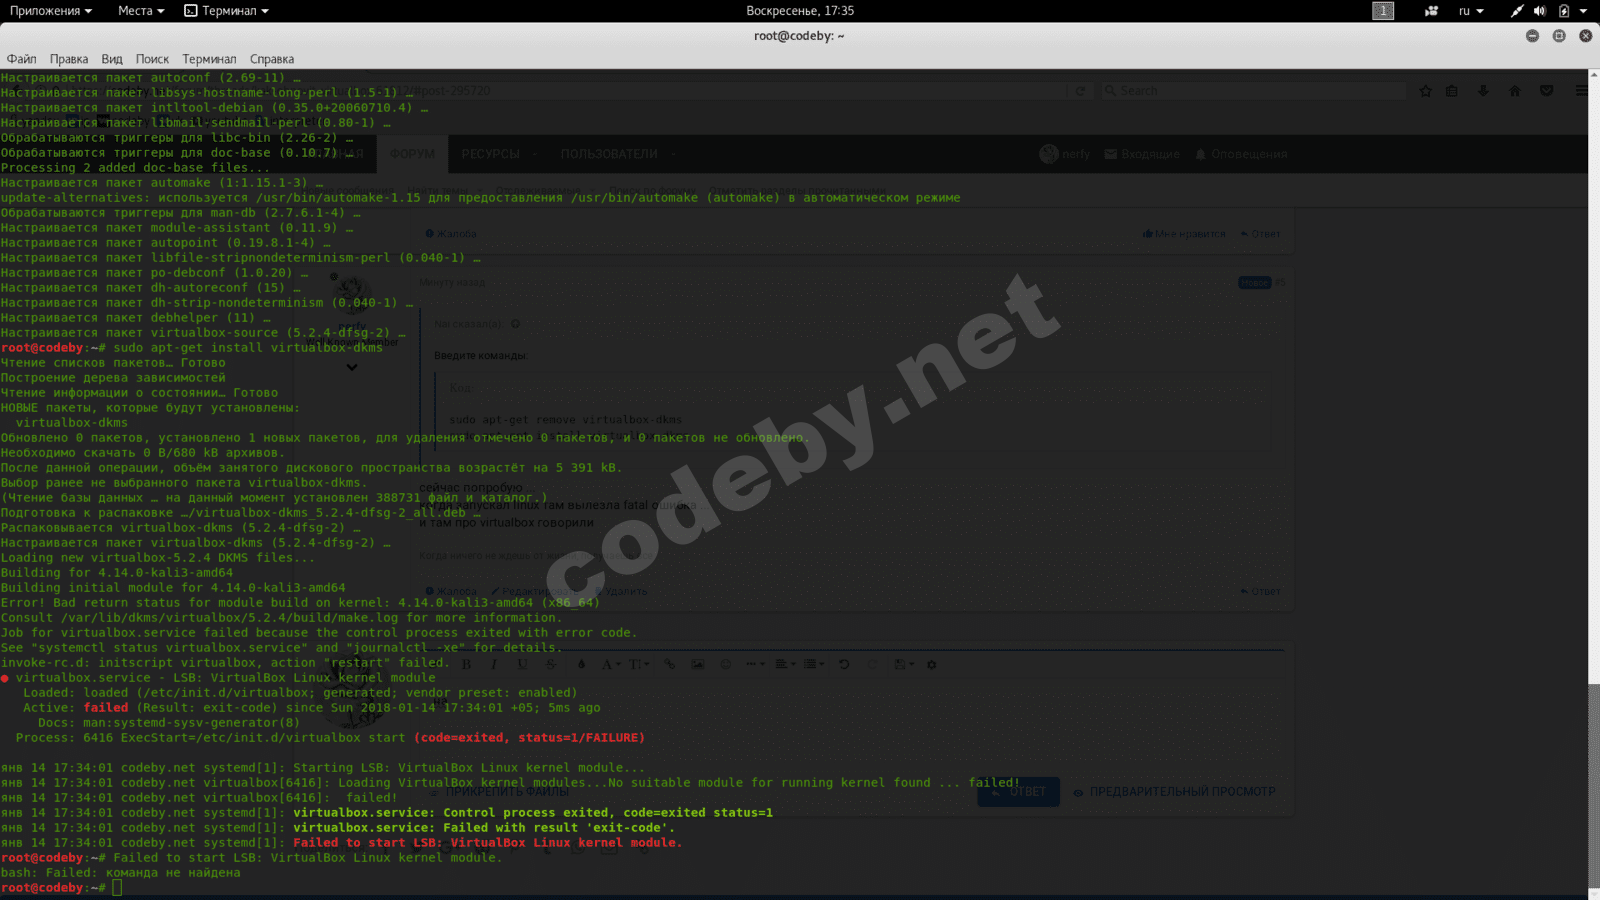Viewport: 1600px width, 900px height.
Task: Open the Терминал menu in the menu bar
Action: click(x=209, y=59)
